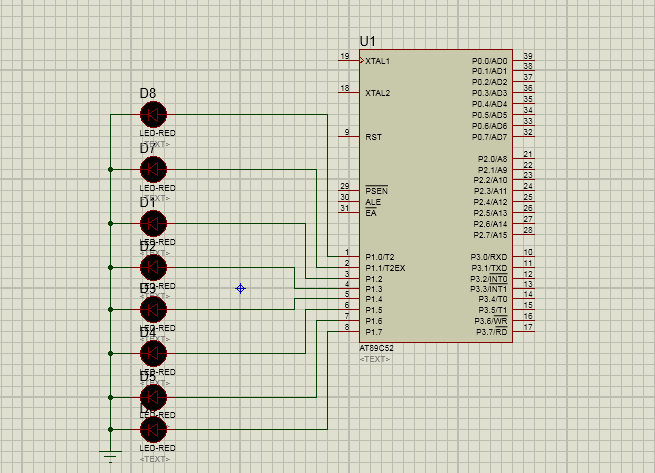Select the P3.7/RD pin
Viewport: 655px width, 473px height.
[491, 331]
